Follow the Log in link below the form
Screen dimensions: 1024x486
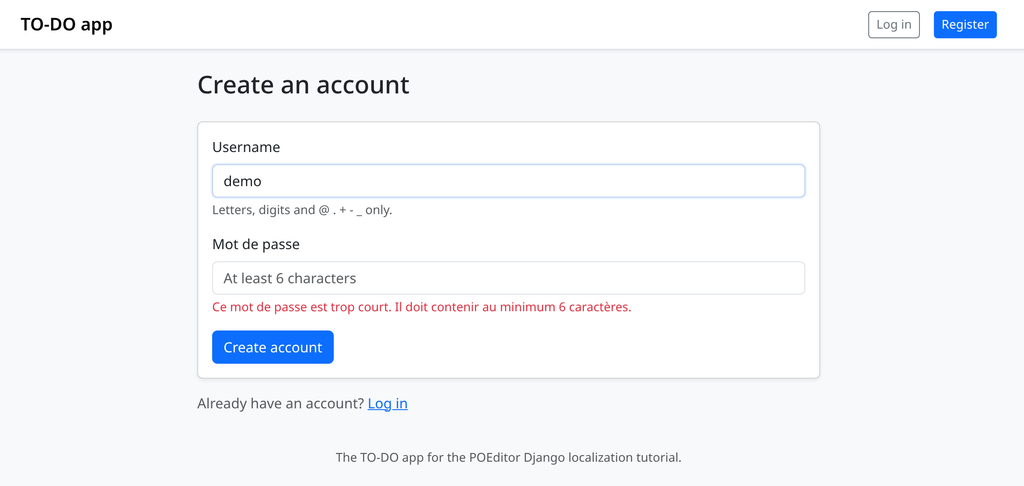click(x=388, y=404)
